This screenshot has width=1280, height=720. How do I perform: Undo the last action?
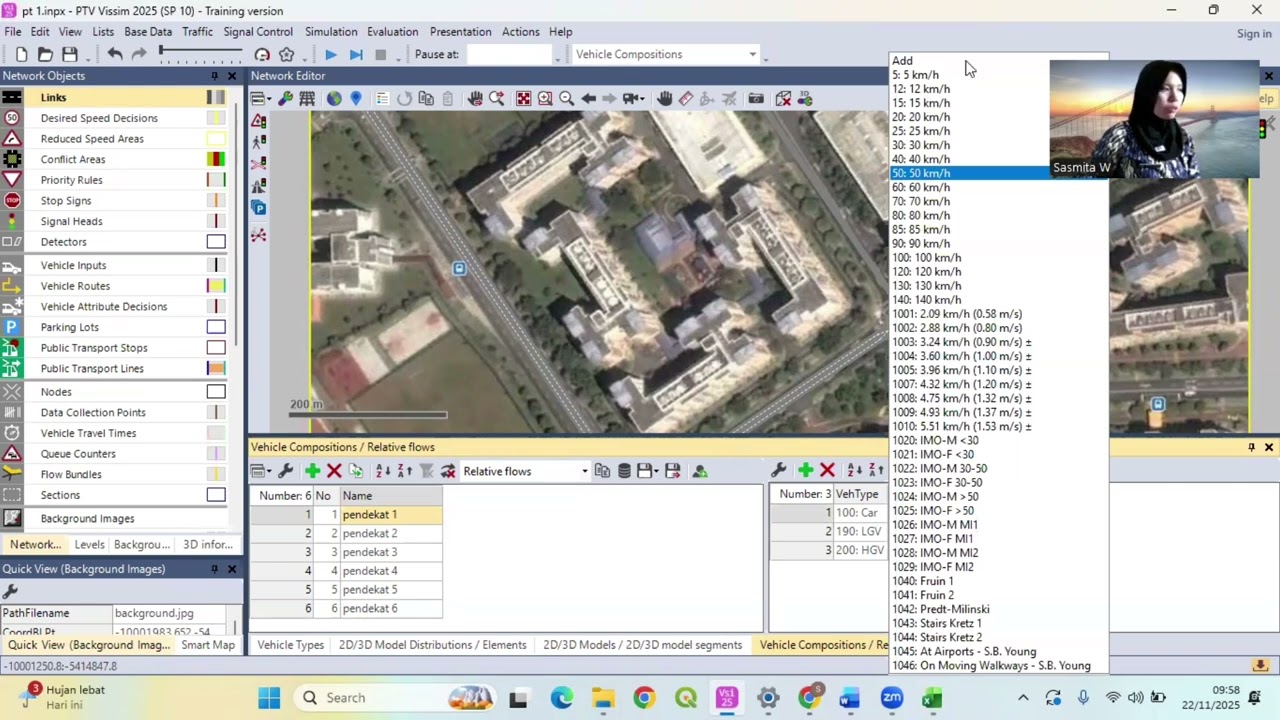[115, 54]
